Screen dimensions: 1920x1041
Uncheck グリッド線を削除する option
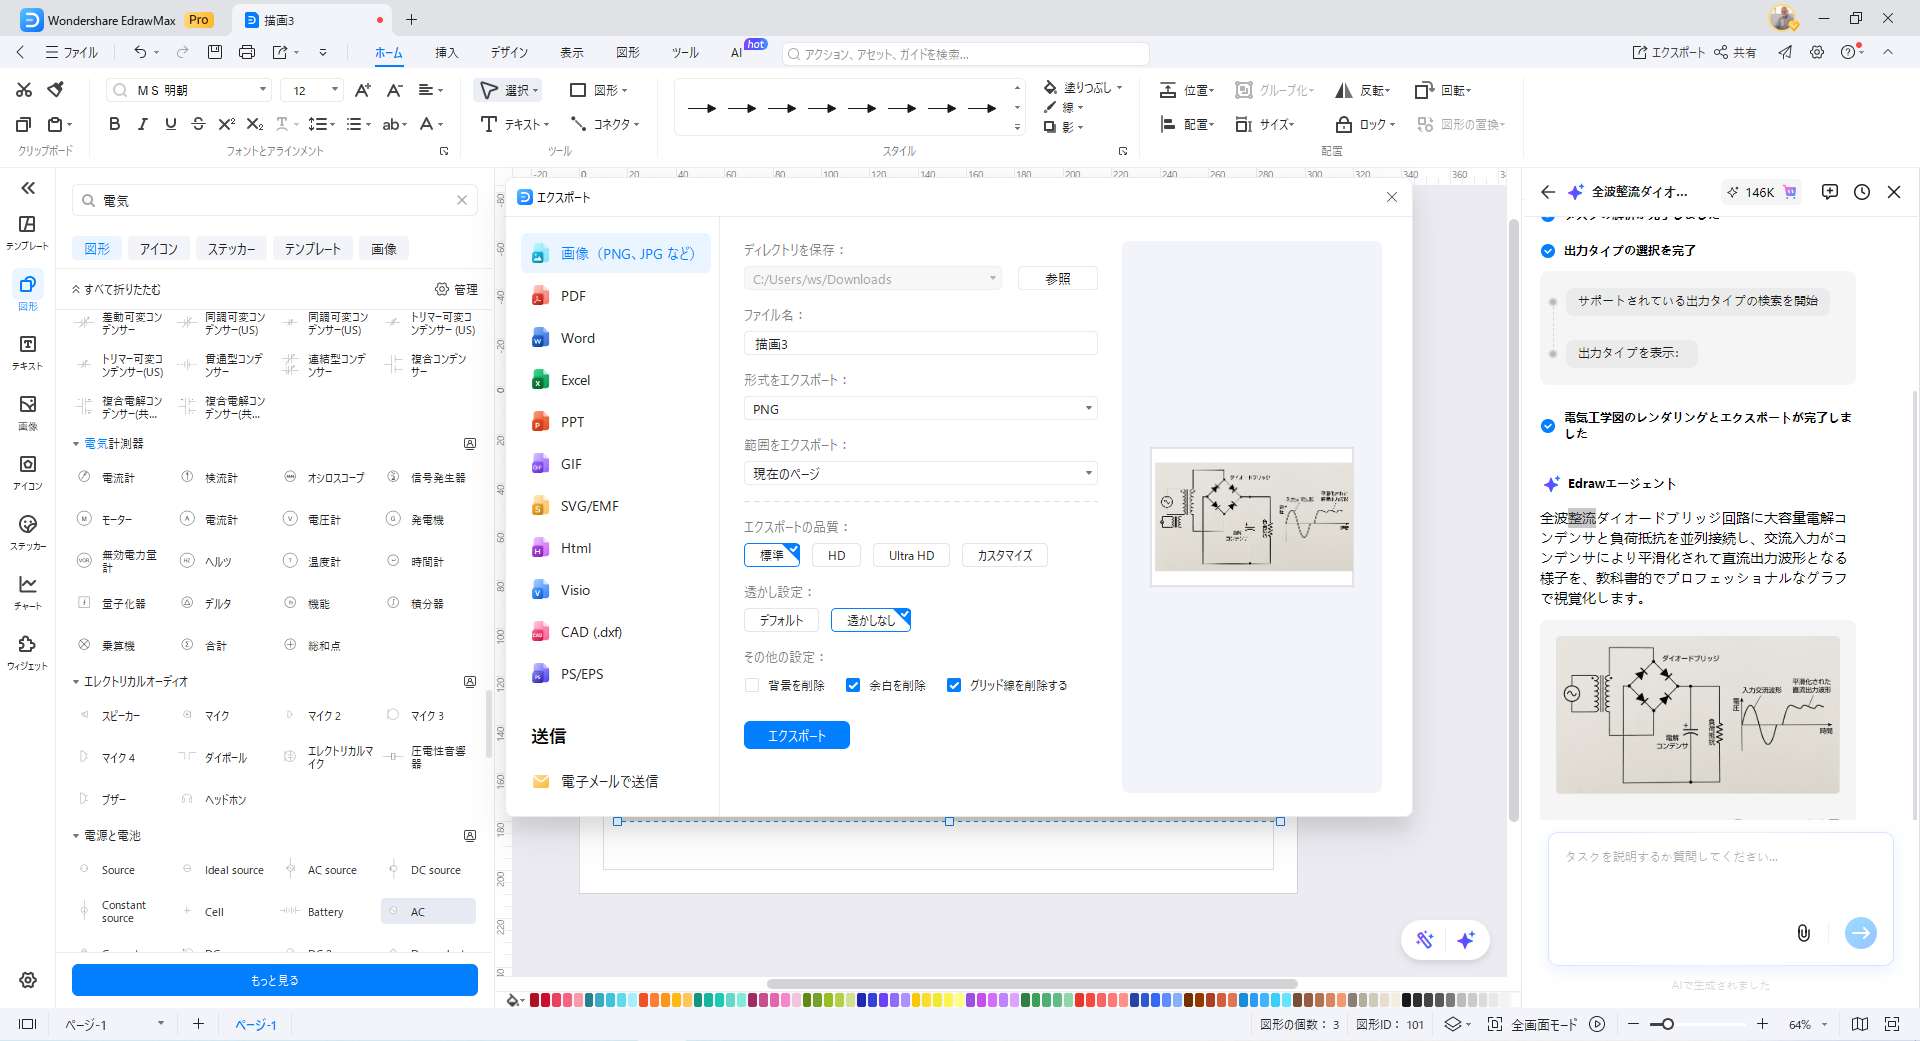[x=953, y=685]
